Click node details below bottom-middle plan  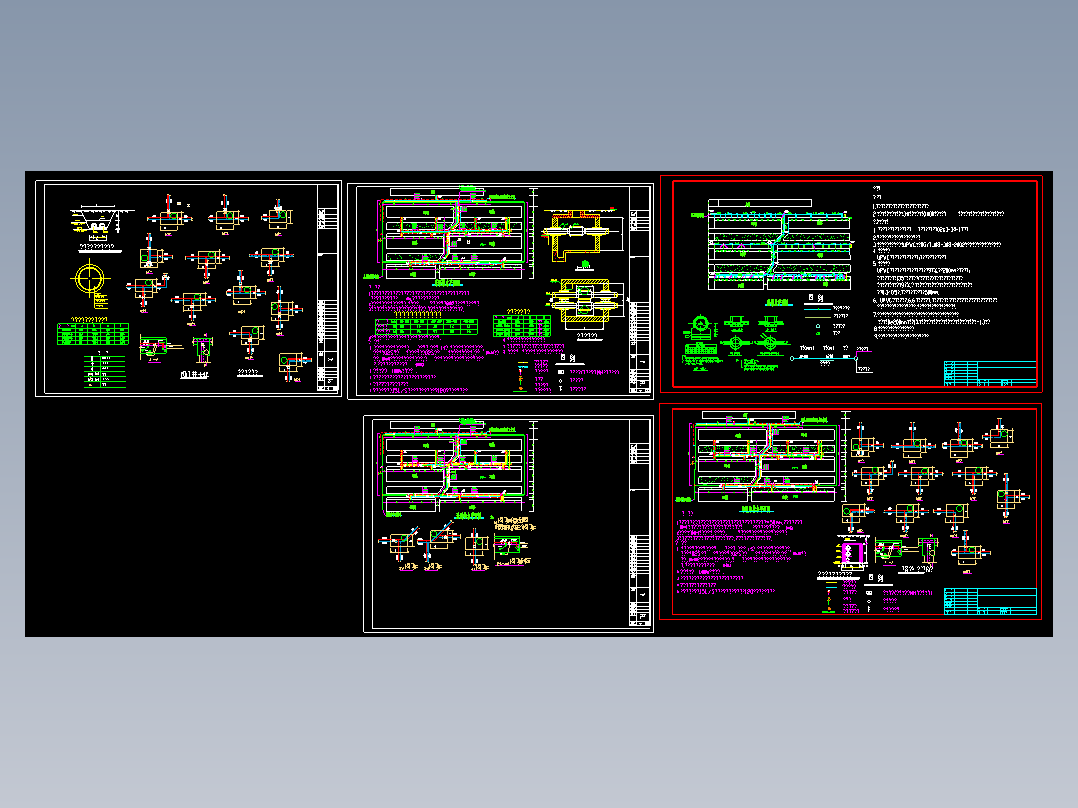pyautogui.click(x=457, y=545)
